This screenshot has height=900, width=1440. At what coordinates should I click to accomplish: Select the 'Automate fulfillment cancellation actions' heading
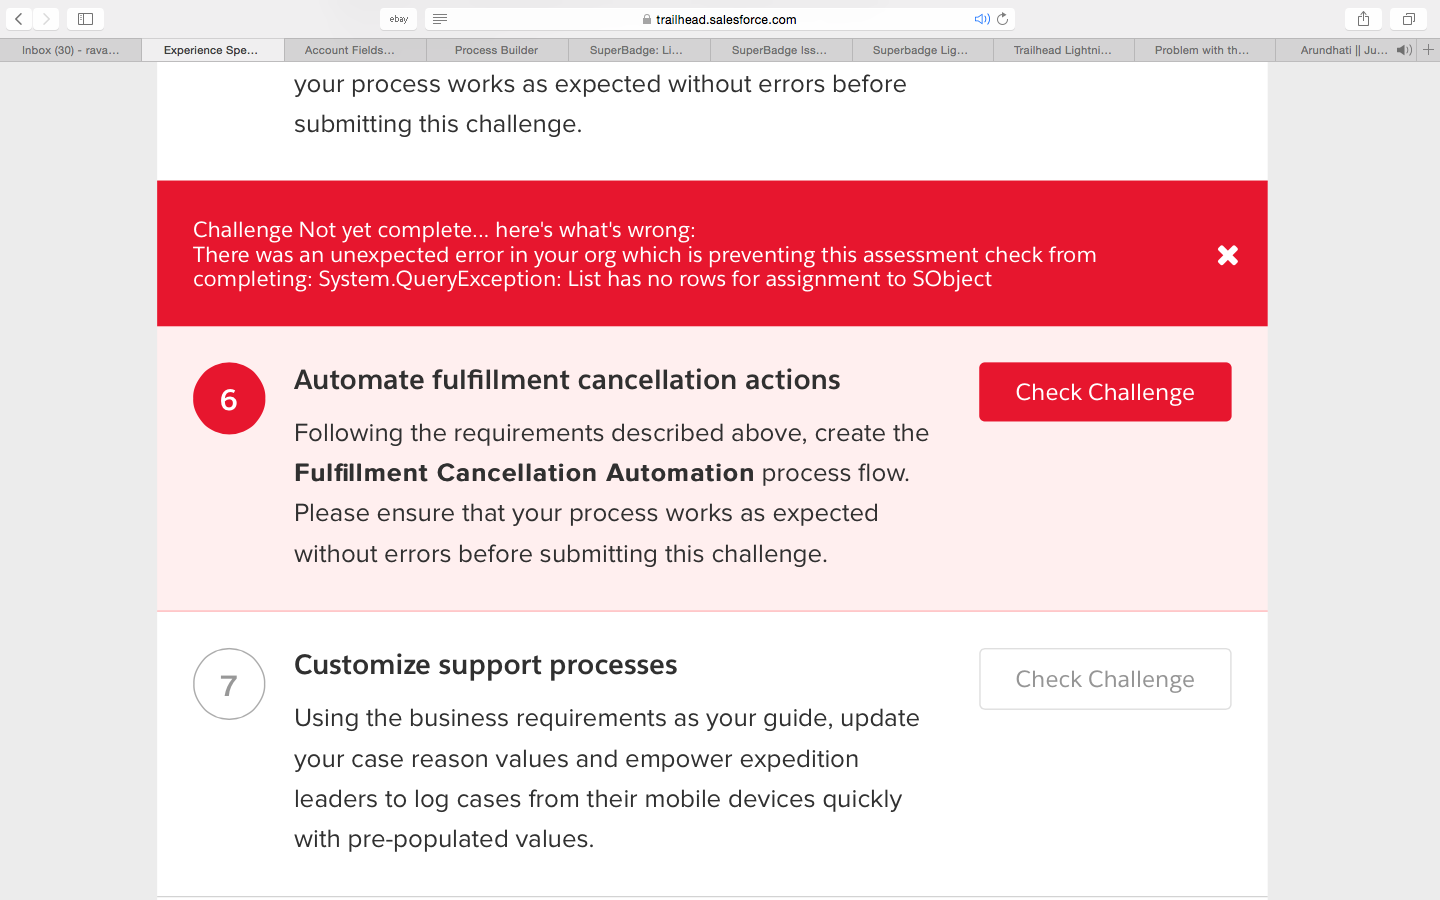[x=567, y=380]
